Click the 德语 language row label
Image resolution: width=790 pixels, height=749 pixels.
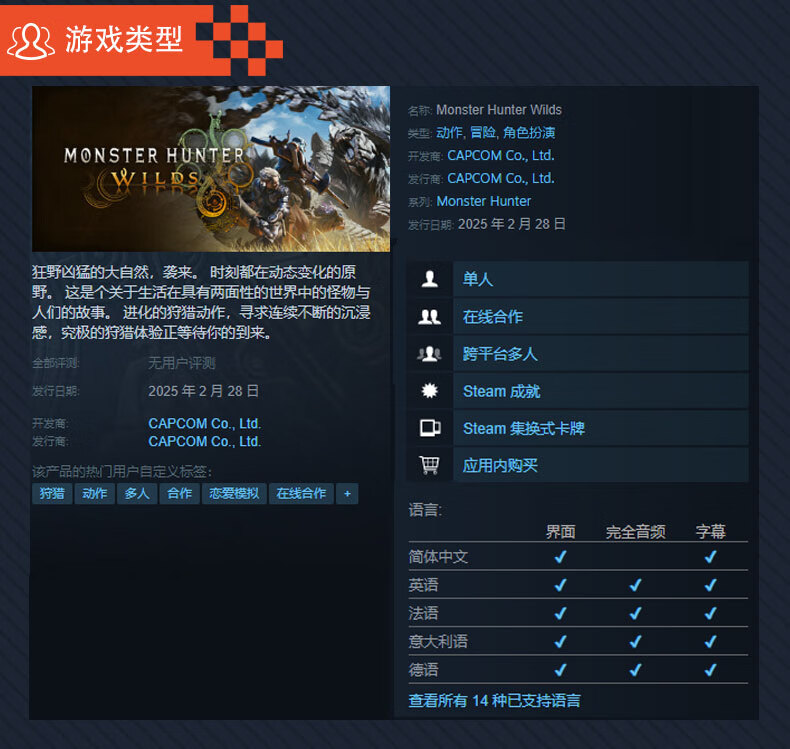pyautogui.click(x=423, y=669)
